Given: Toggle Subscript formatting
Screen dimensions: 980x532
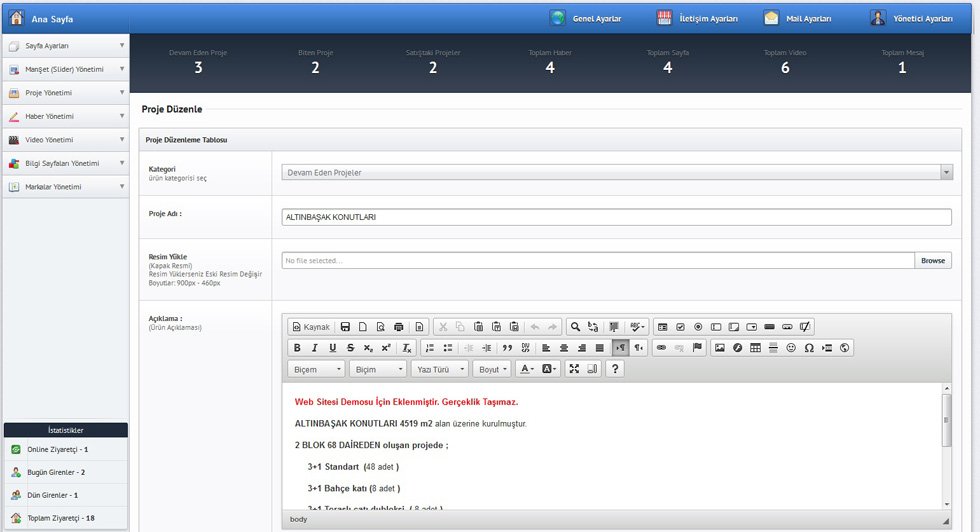Looking at the screenshot, I should coord(368,348).
